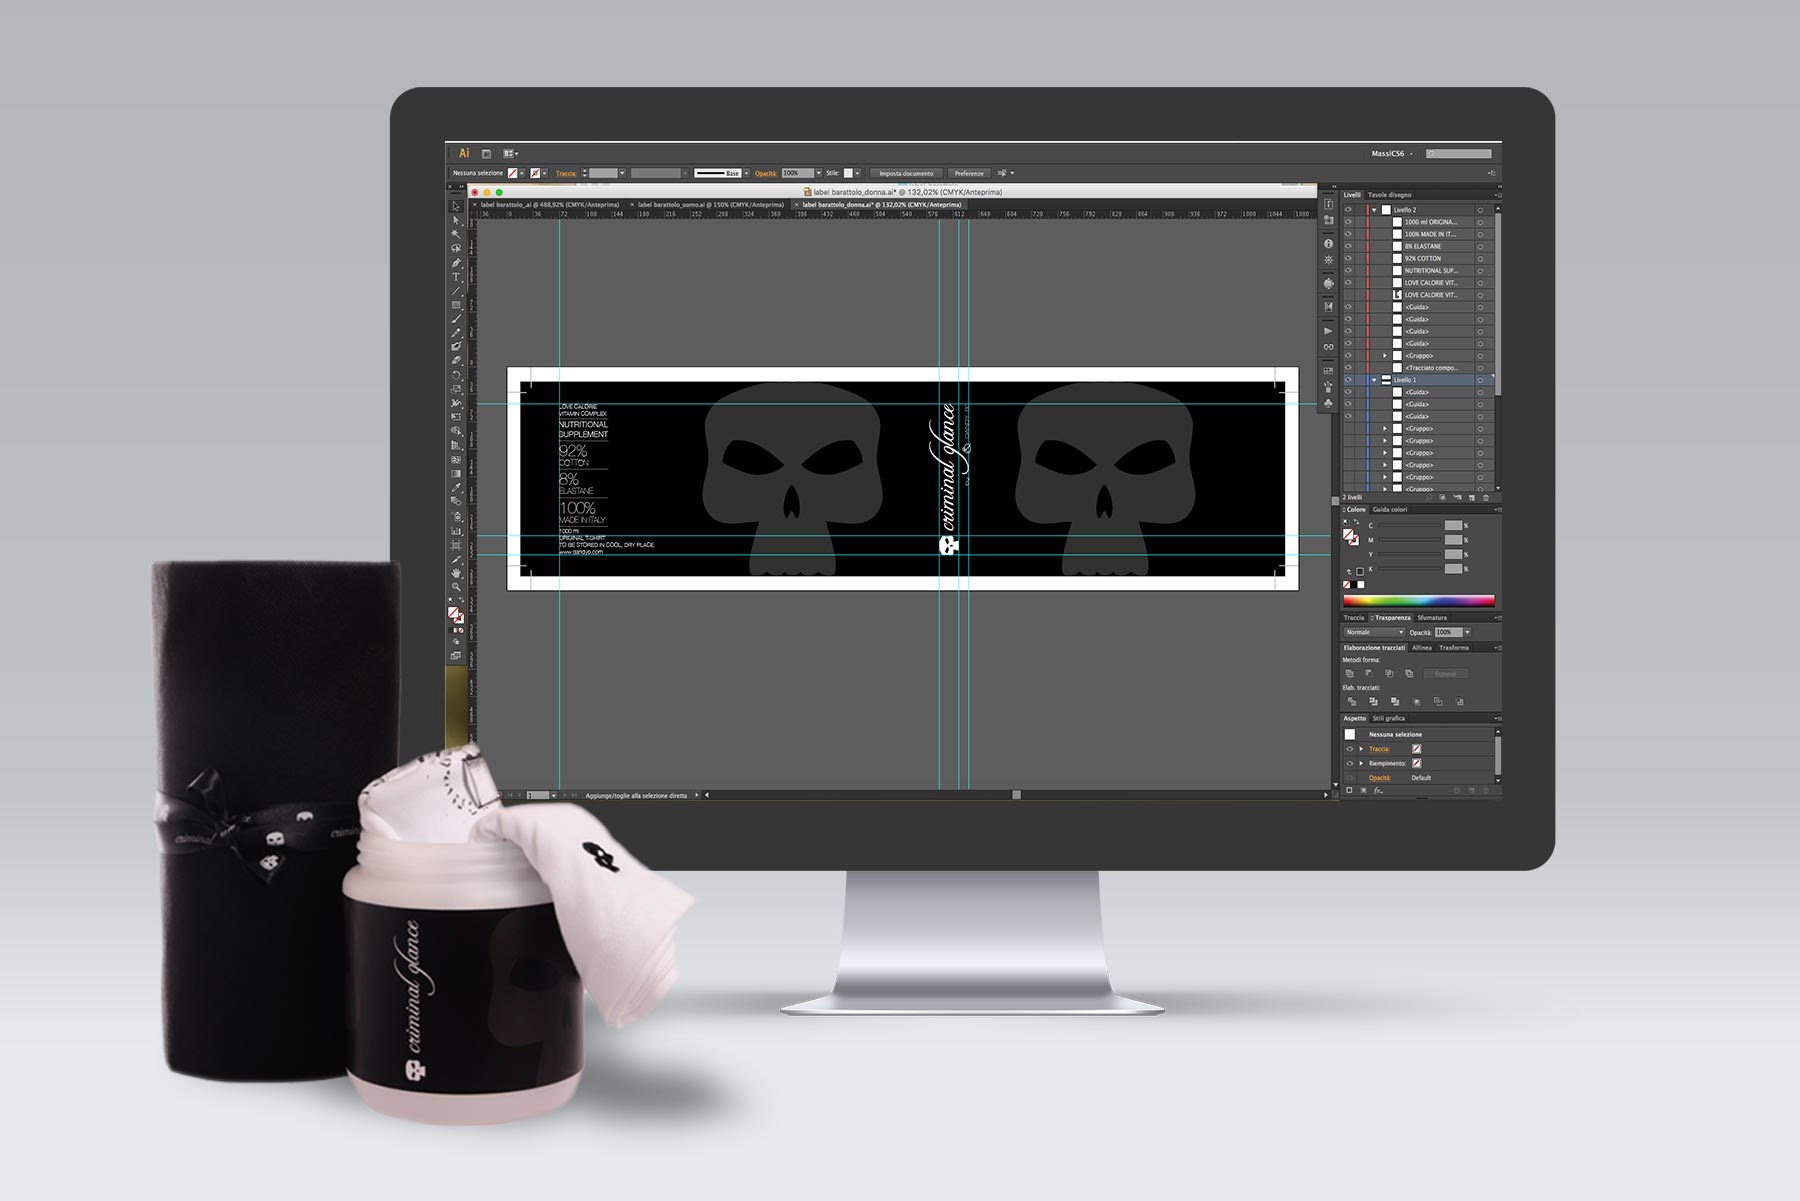The height and width of the screenshot is (1201, 1800).
Task: Select the Free Transform tool
Action: pos(456,417)
